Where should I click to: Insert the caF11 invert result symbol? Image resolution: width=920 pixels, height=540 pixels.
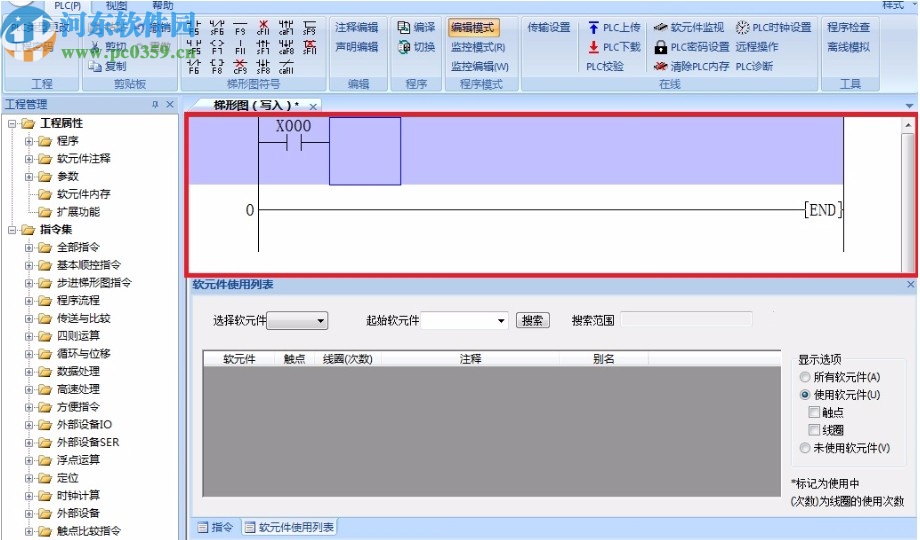click(286, 67)
